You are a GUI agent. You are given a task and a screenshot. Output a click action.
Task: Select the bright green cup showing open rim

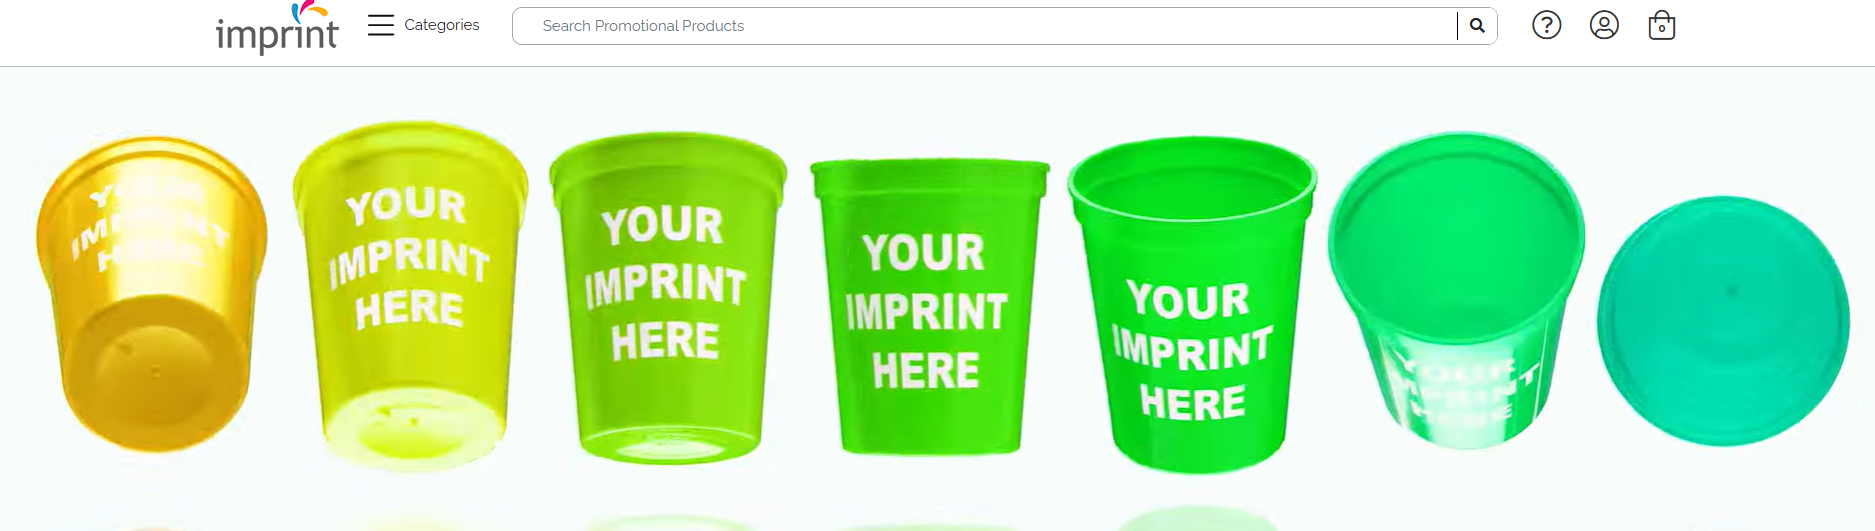tap(1192, 304)
